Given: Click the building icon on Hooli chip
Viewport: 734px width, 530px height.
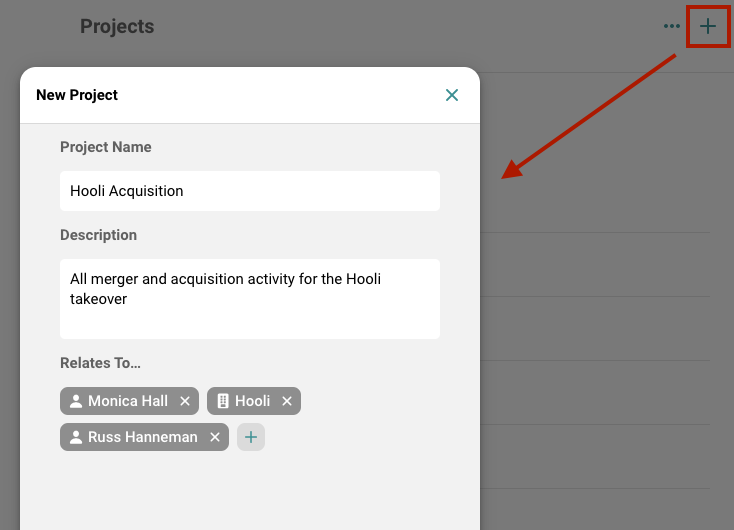Looking at the screenshot, I should (x=223, y=401).
